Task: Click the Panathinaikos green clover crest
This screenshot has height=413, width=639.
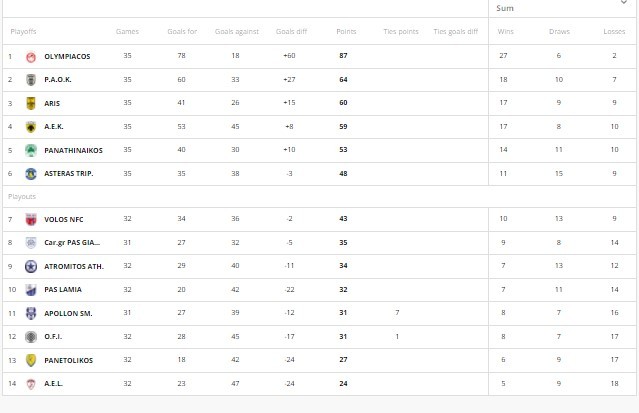Action: pyautogui.click(x=31, y=150)
